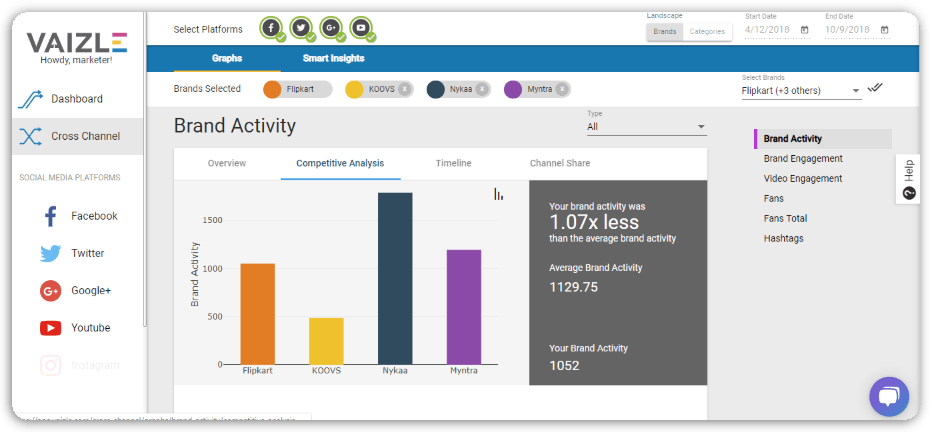Click the Nykaa bar in chart
Screen dimensions: 932x432
[395, 279]
